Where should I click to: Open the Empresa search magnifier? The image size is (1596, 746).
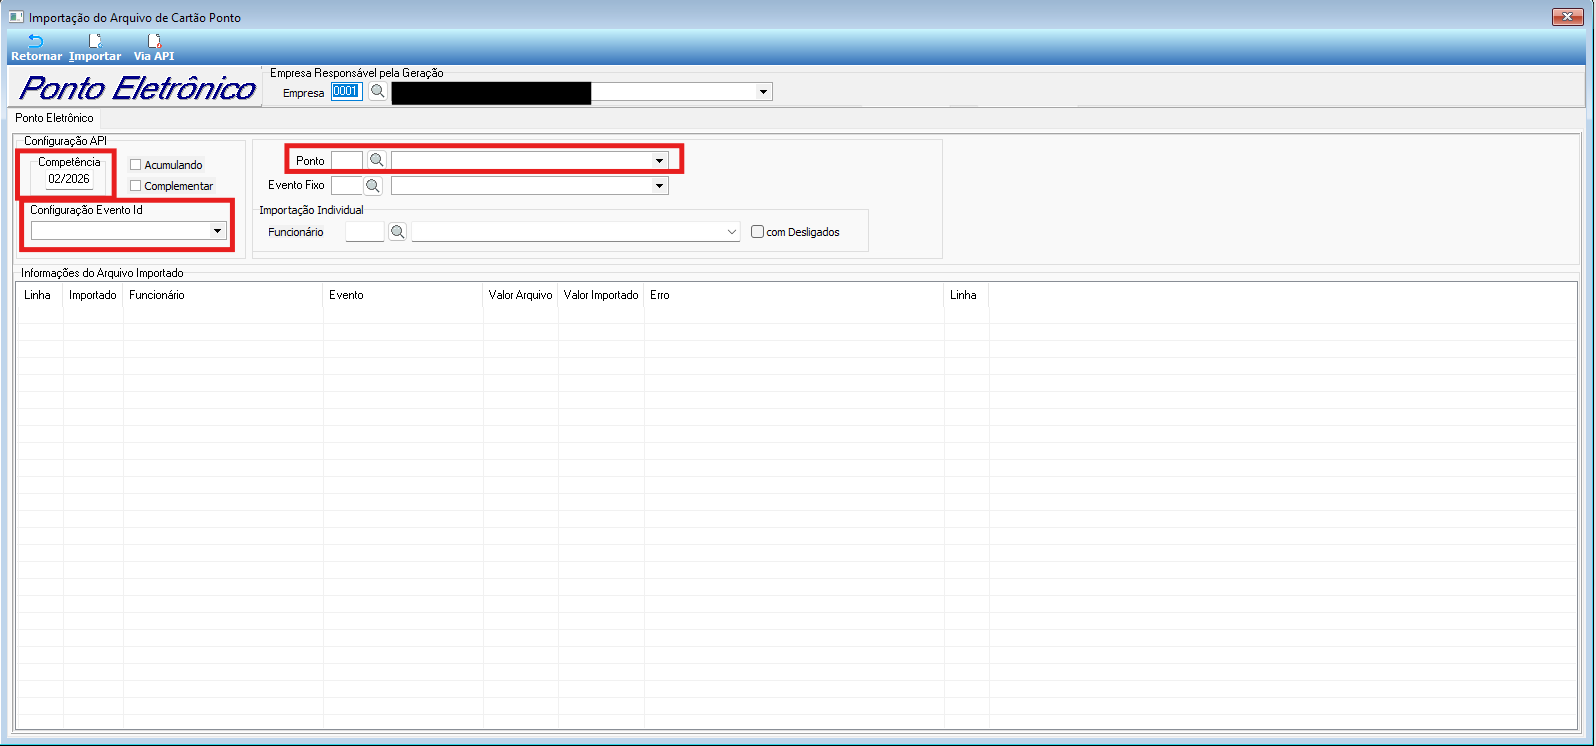coord(378,92)
